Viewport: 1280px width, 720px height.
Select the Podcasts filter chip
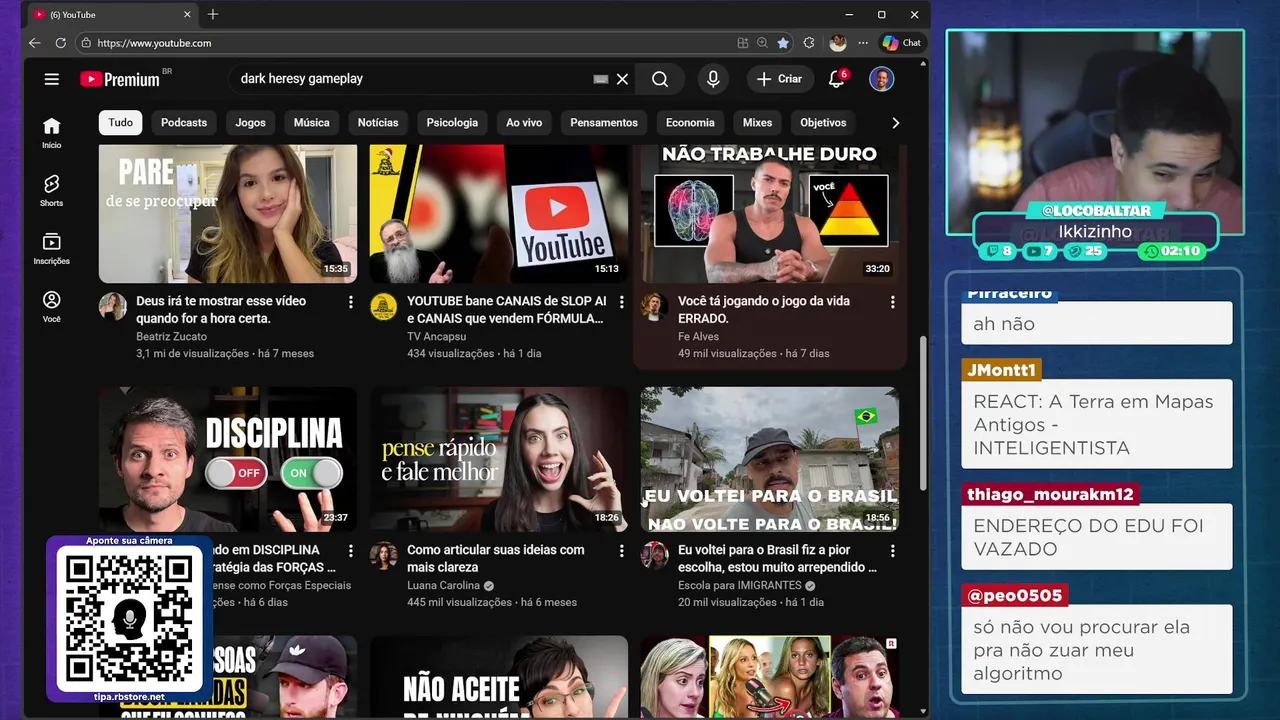pyautogui.click(x=184, y=122)
